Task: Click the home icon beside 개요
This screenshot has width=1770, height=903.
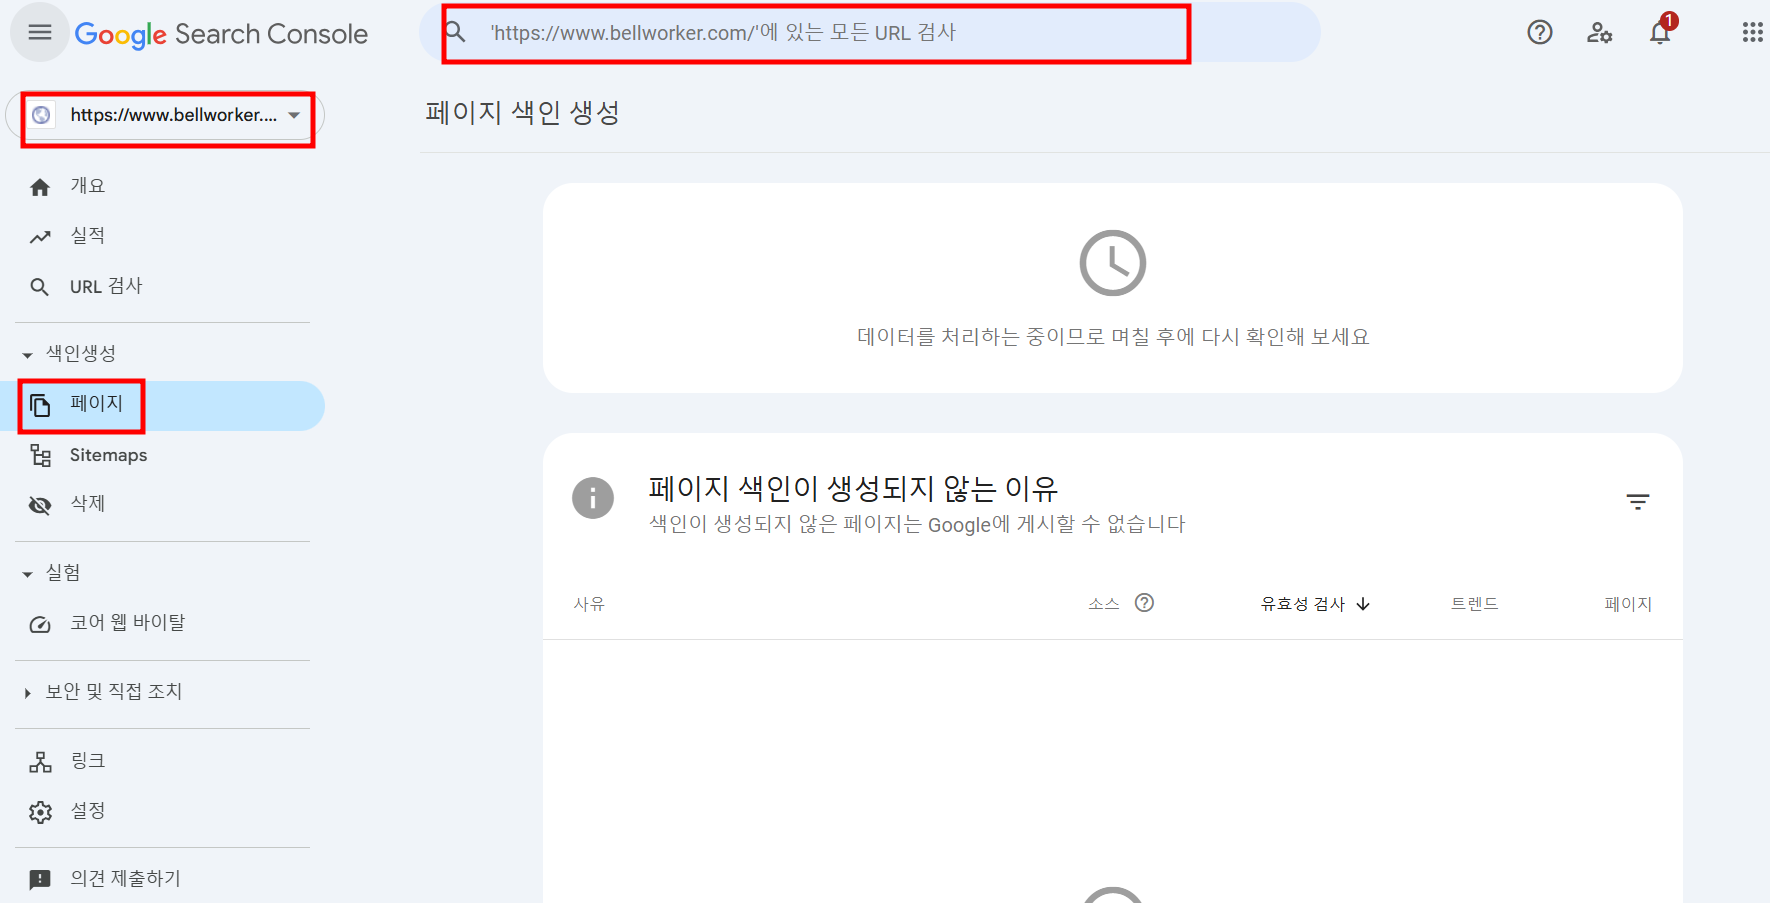Action: (40, 187)
